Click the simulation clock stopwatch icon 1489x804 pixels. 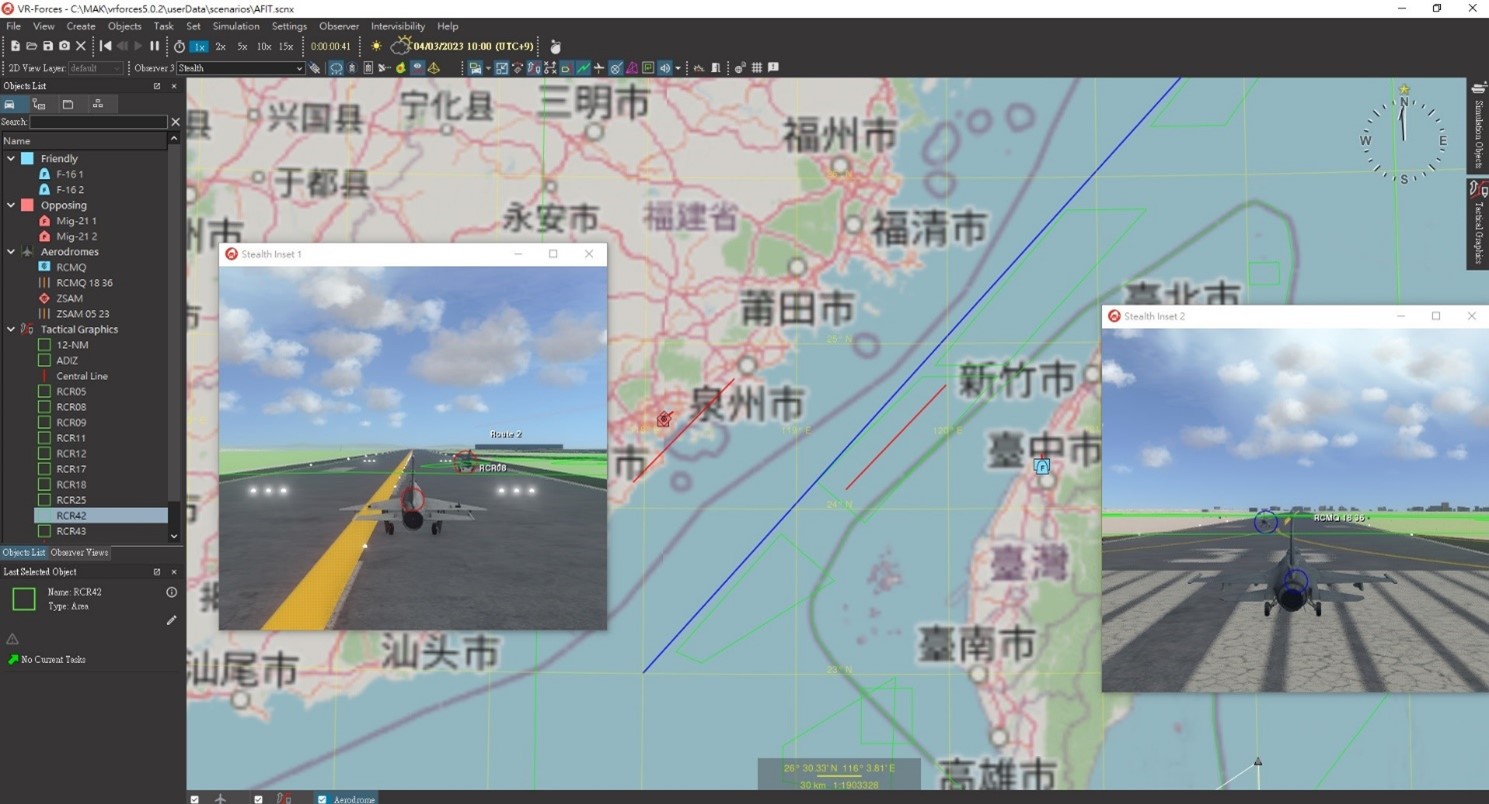pos(180,46)
